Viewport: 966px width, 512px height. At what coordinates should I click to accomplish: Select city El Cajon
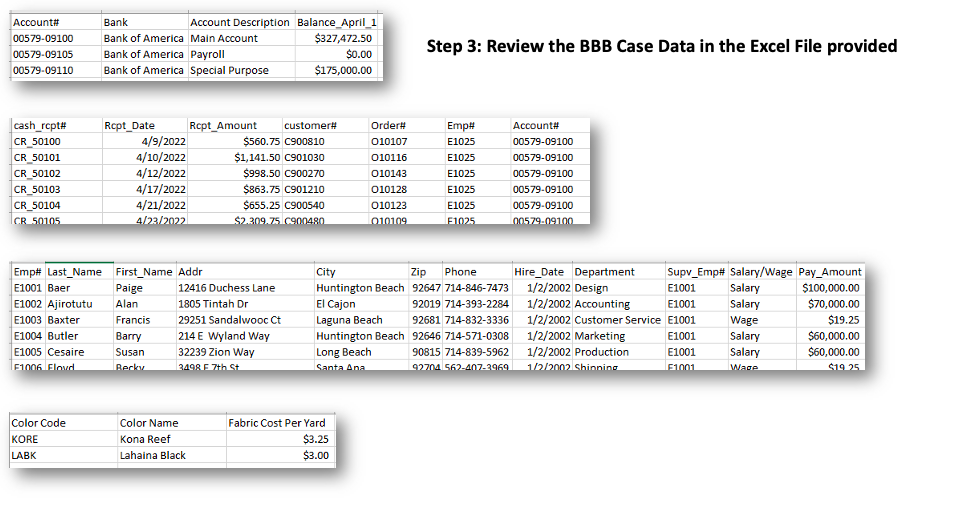click(x=336, y=304)
